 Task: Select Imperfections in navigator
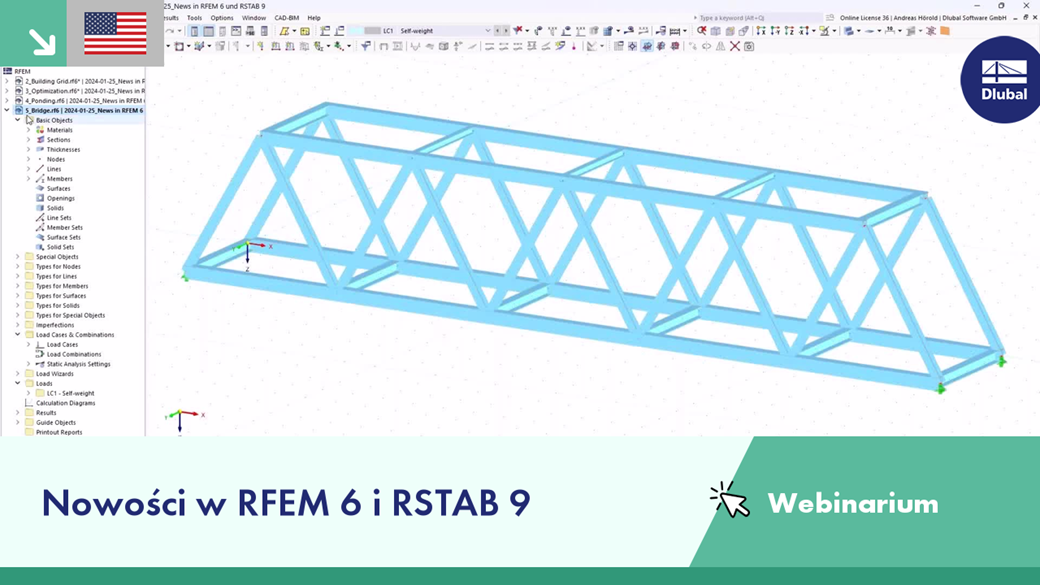click(55, 325)
